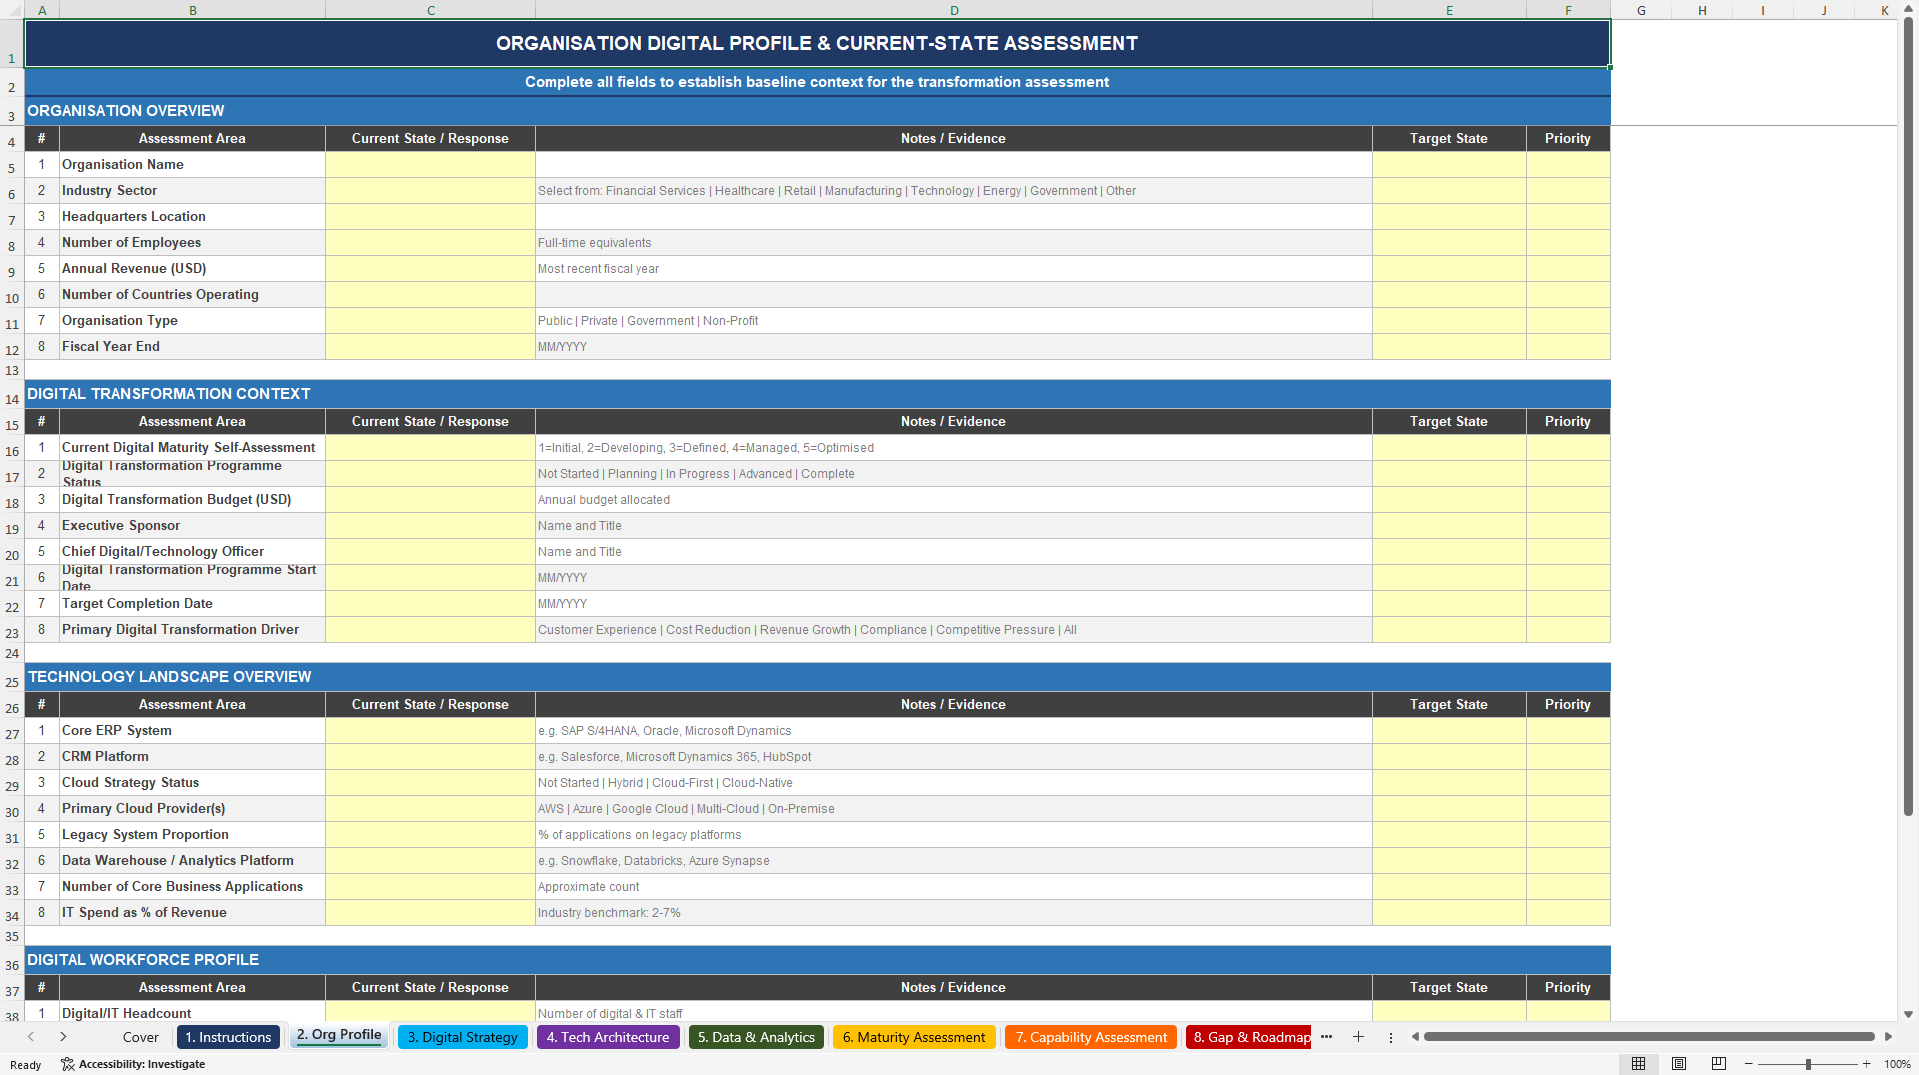Select column E header

pos(1449,10)
